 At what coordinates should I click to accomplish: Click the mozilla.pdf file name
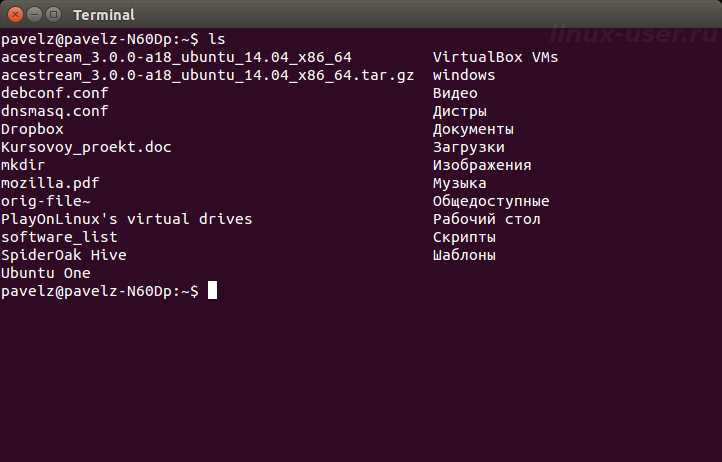point(50,183)
